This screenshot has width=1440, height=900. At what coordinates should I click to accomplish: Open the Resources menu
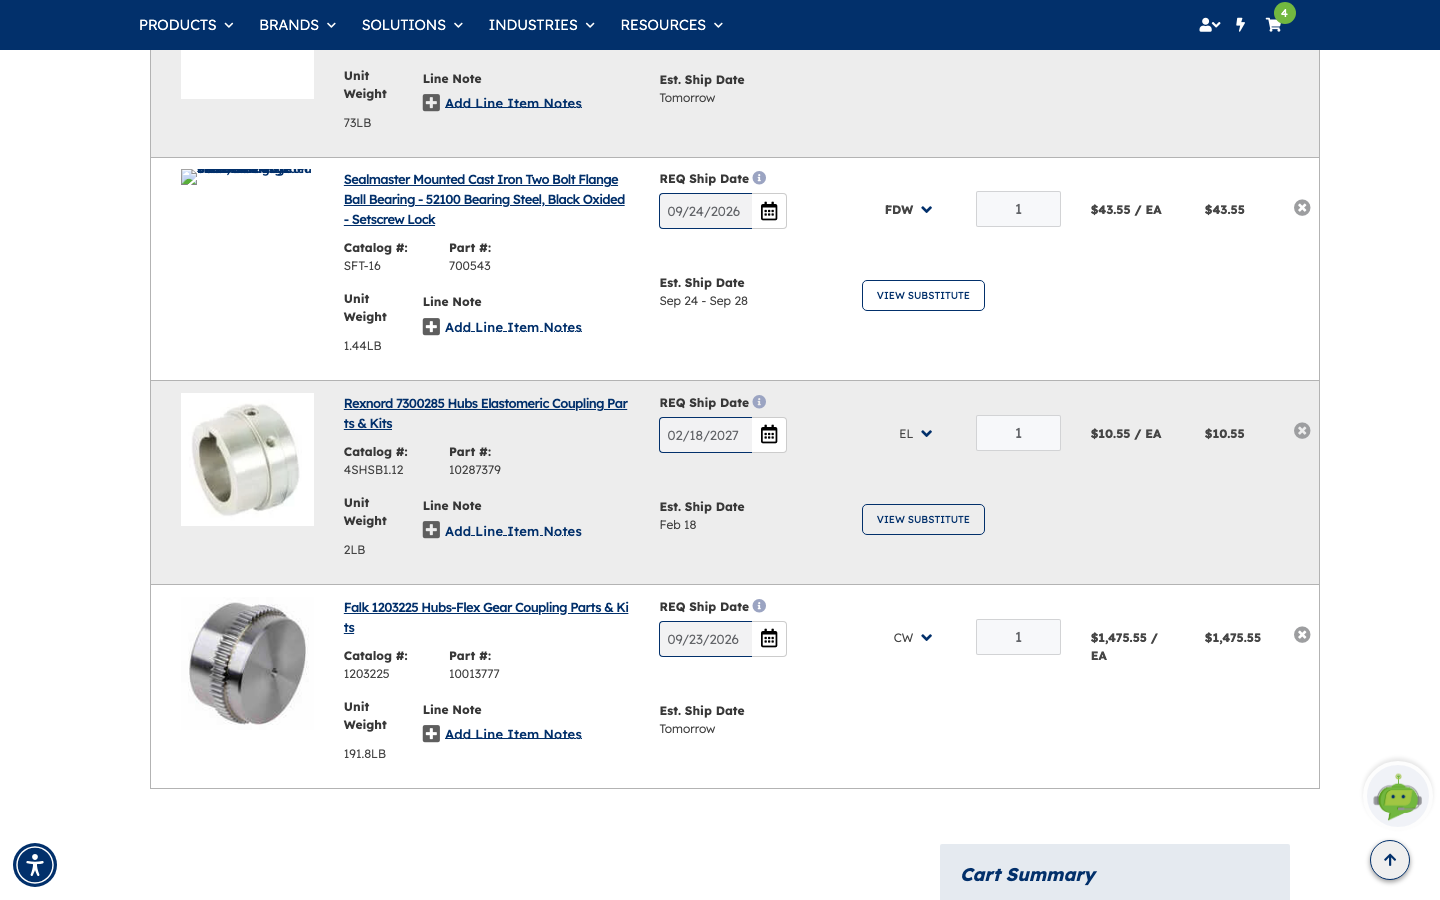coord(671,25)
